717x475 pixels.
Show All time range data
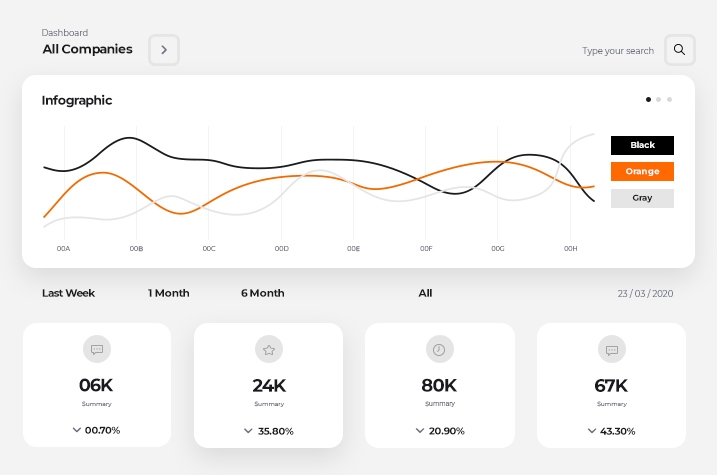coord(425,293)
